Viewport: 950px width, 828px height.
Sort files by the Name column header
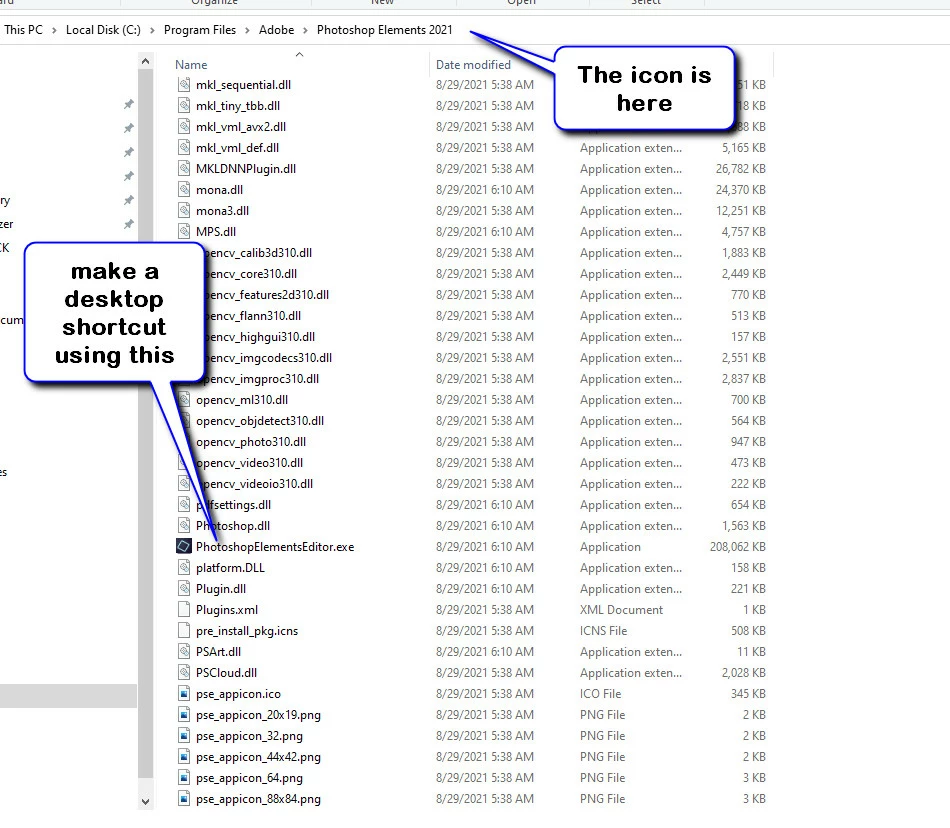tap(191, 65)
